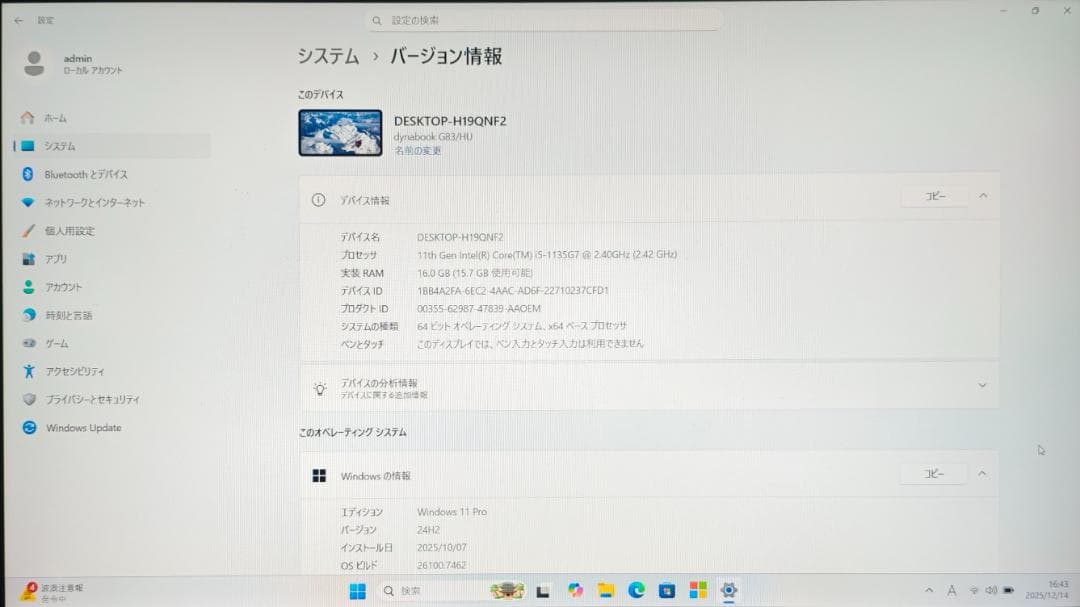Collapse the Windows の情報 section chevron

coord(981,473)
